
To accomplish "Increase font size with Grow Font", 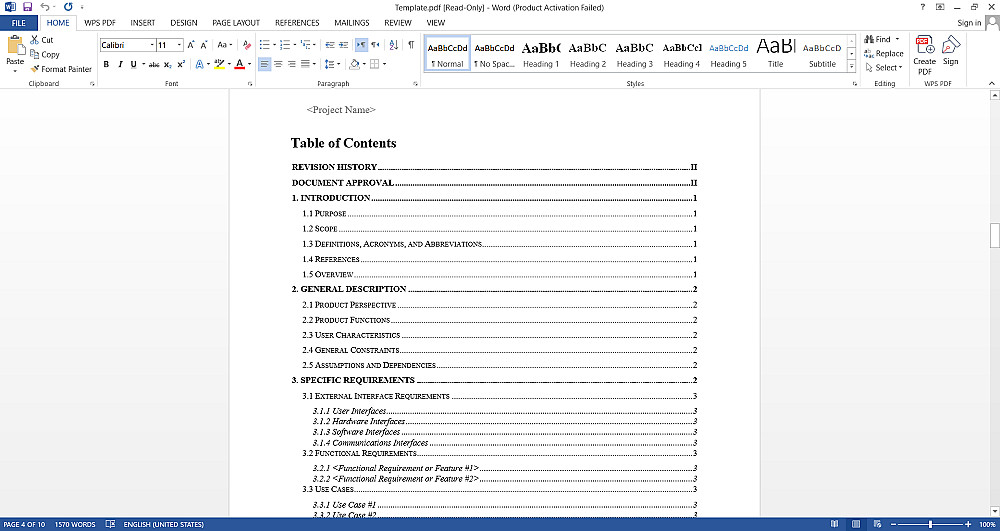I will pyautogui.click(x=191, y=45).
